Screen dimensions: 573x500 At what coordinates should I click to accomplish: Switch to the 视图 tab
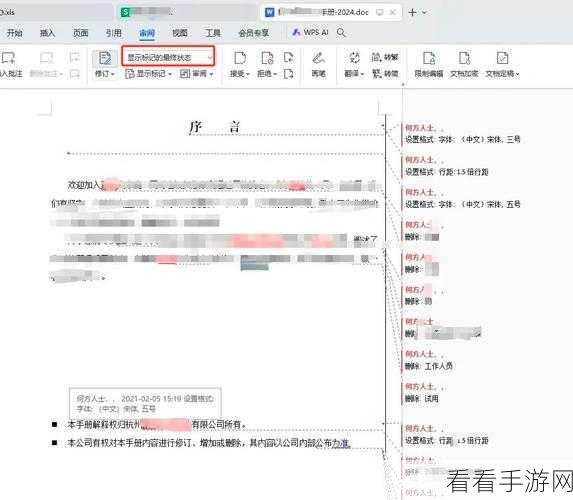(x=180, y=33)
